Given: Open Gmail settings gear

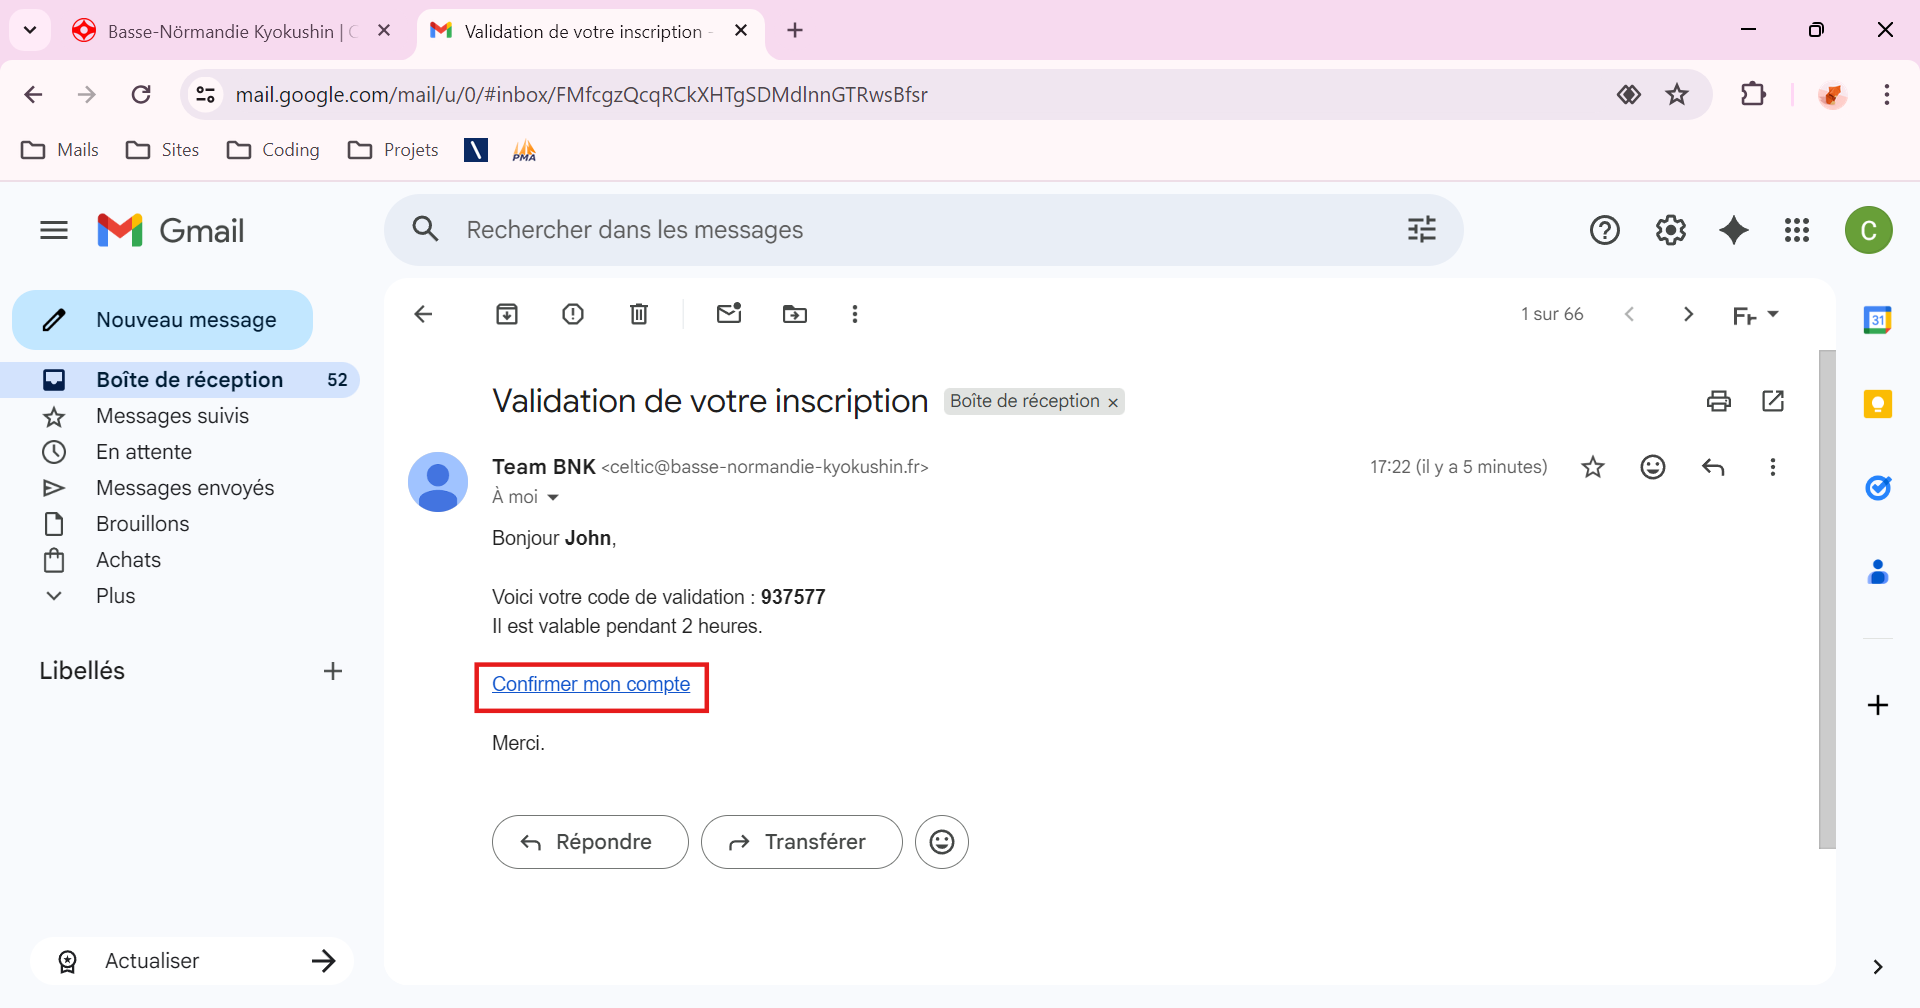Looking at the screenshot, I should point(1670,230).
